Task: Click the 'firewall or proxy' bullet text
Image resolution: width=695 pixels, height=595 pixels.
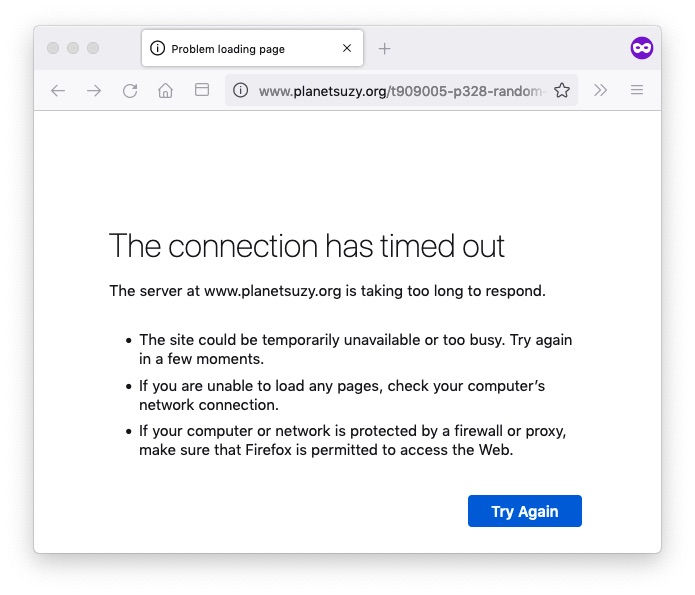Action: [352, 440]
